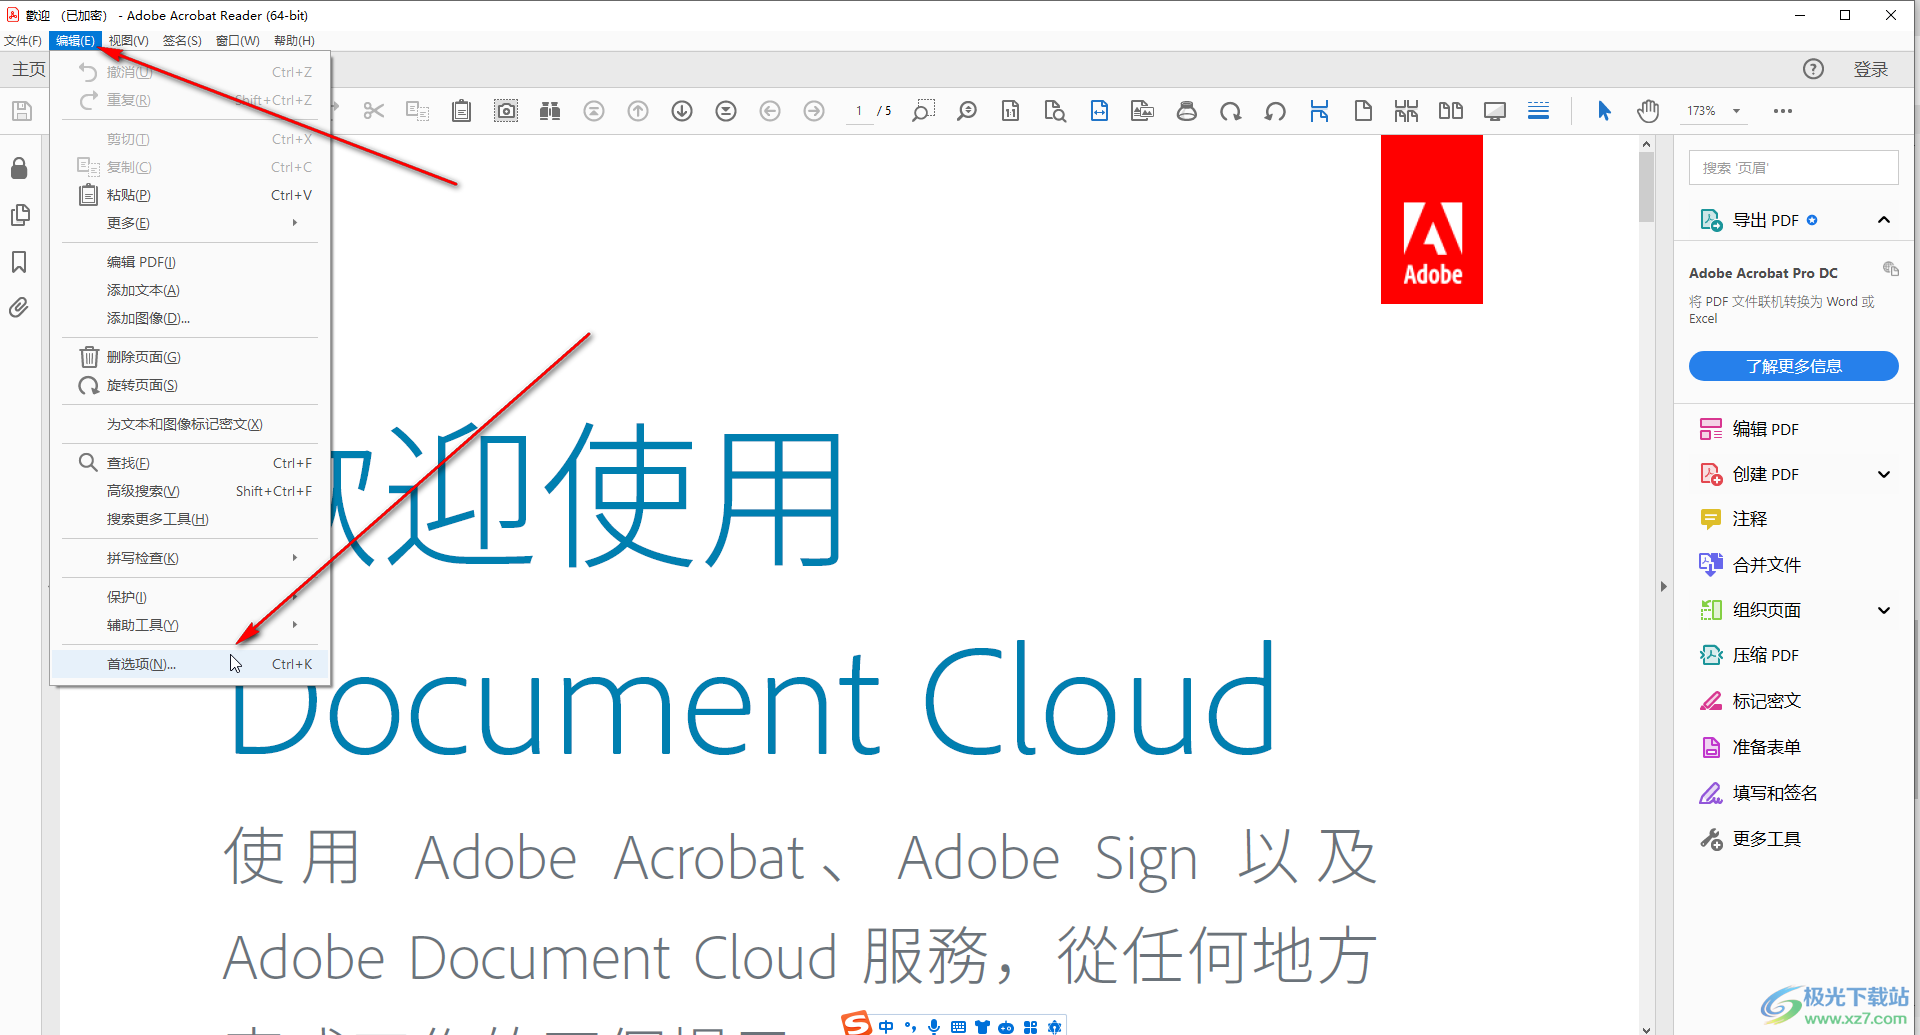
Task: Enable fit width page view icon
Action: (1099, 111)
